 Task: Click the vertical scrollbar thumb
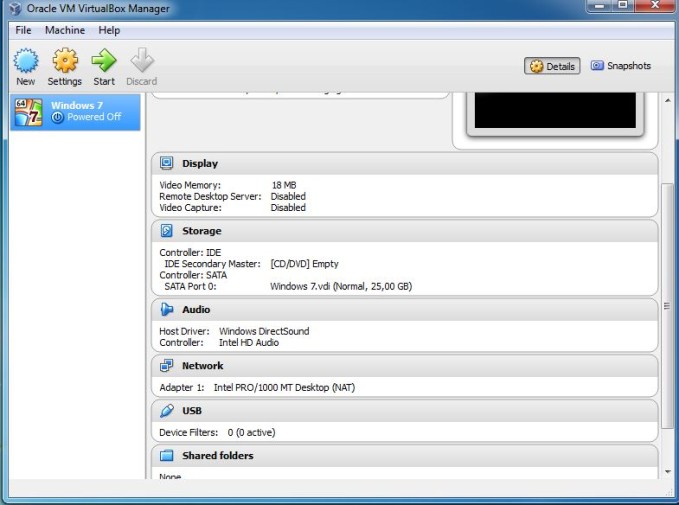[x=667, y=305]
